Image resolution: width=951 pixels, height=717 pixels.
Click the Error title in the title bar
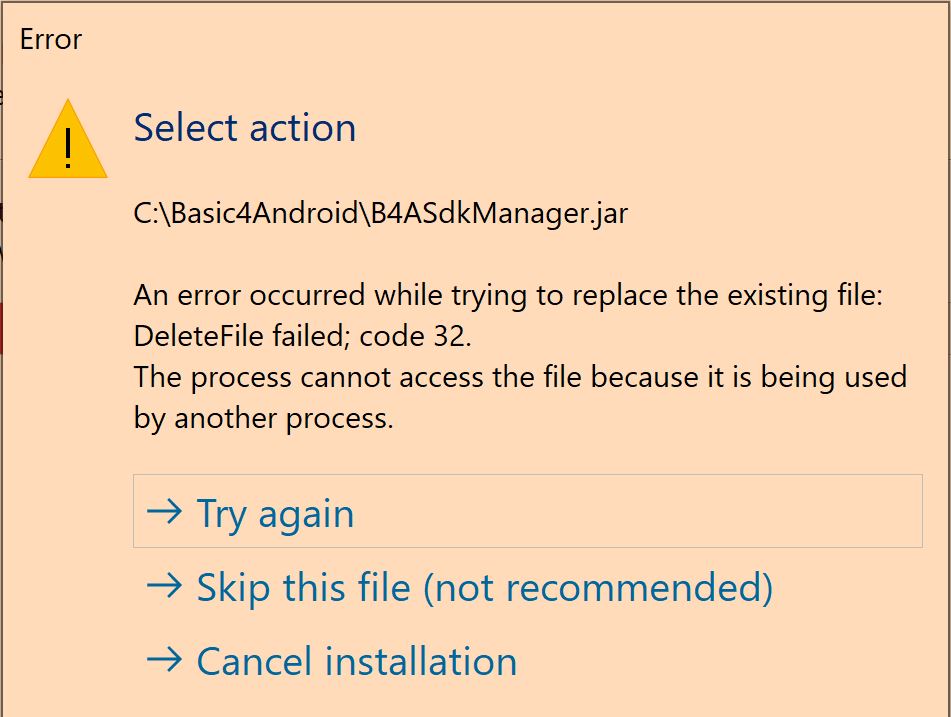pos(50,40)
